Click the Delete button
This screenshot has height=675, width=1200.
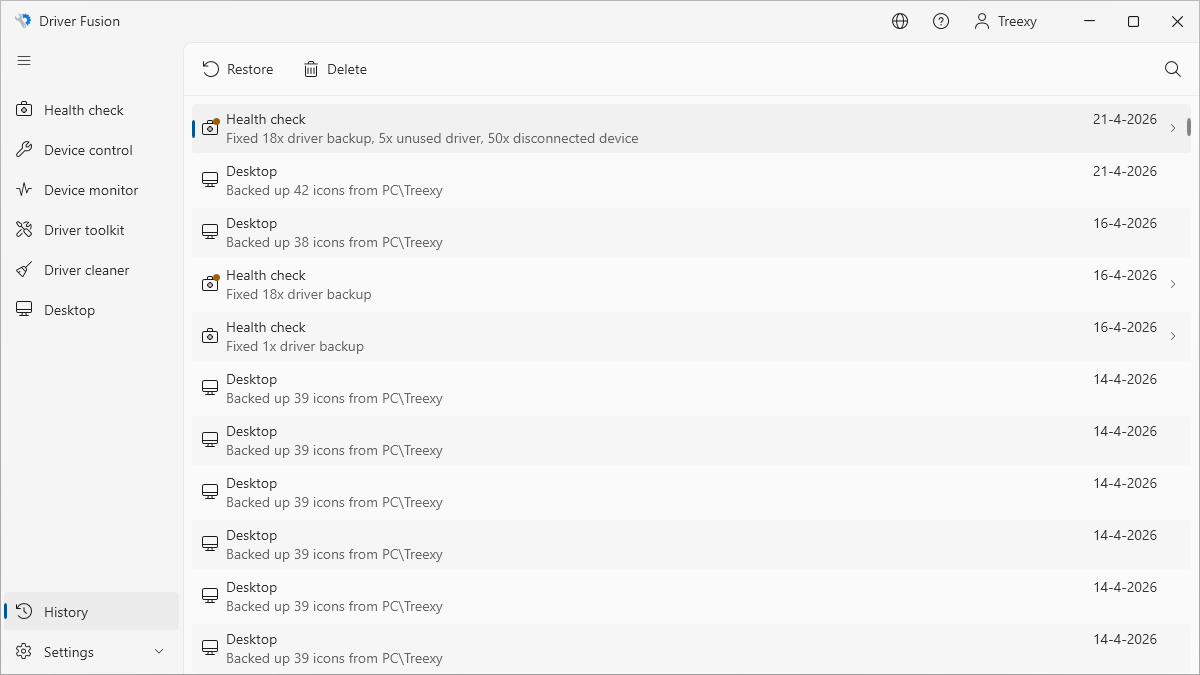click(335, 69)
